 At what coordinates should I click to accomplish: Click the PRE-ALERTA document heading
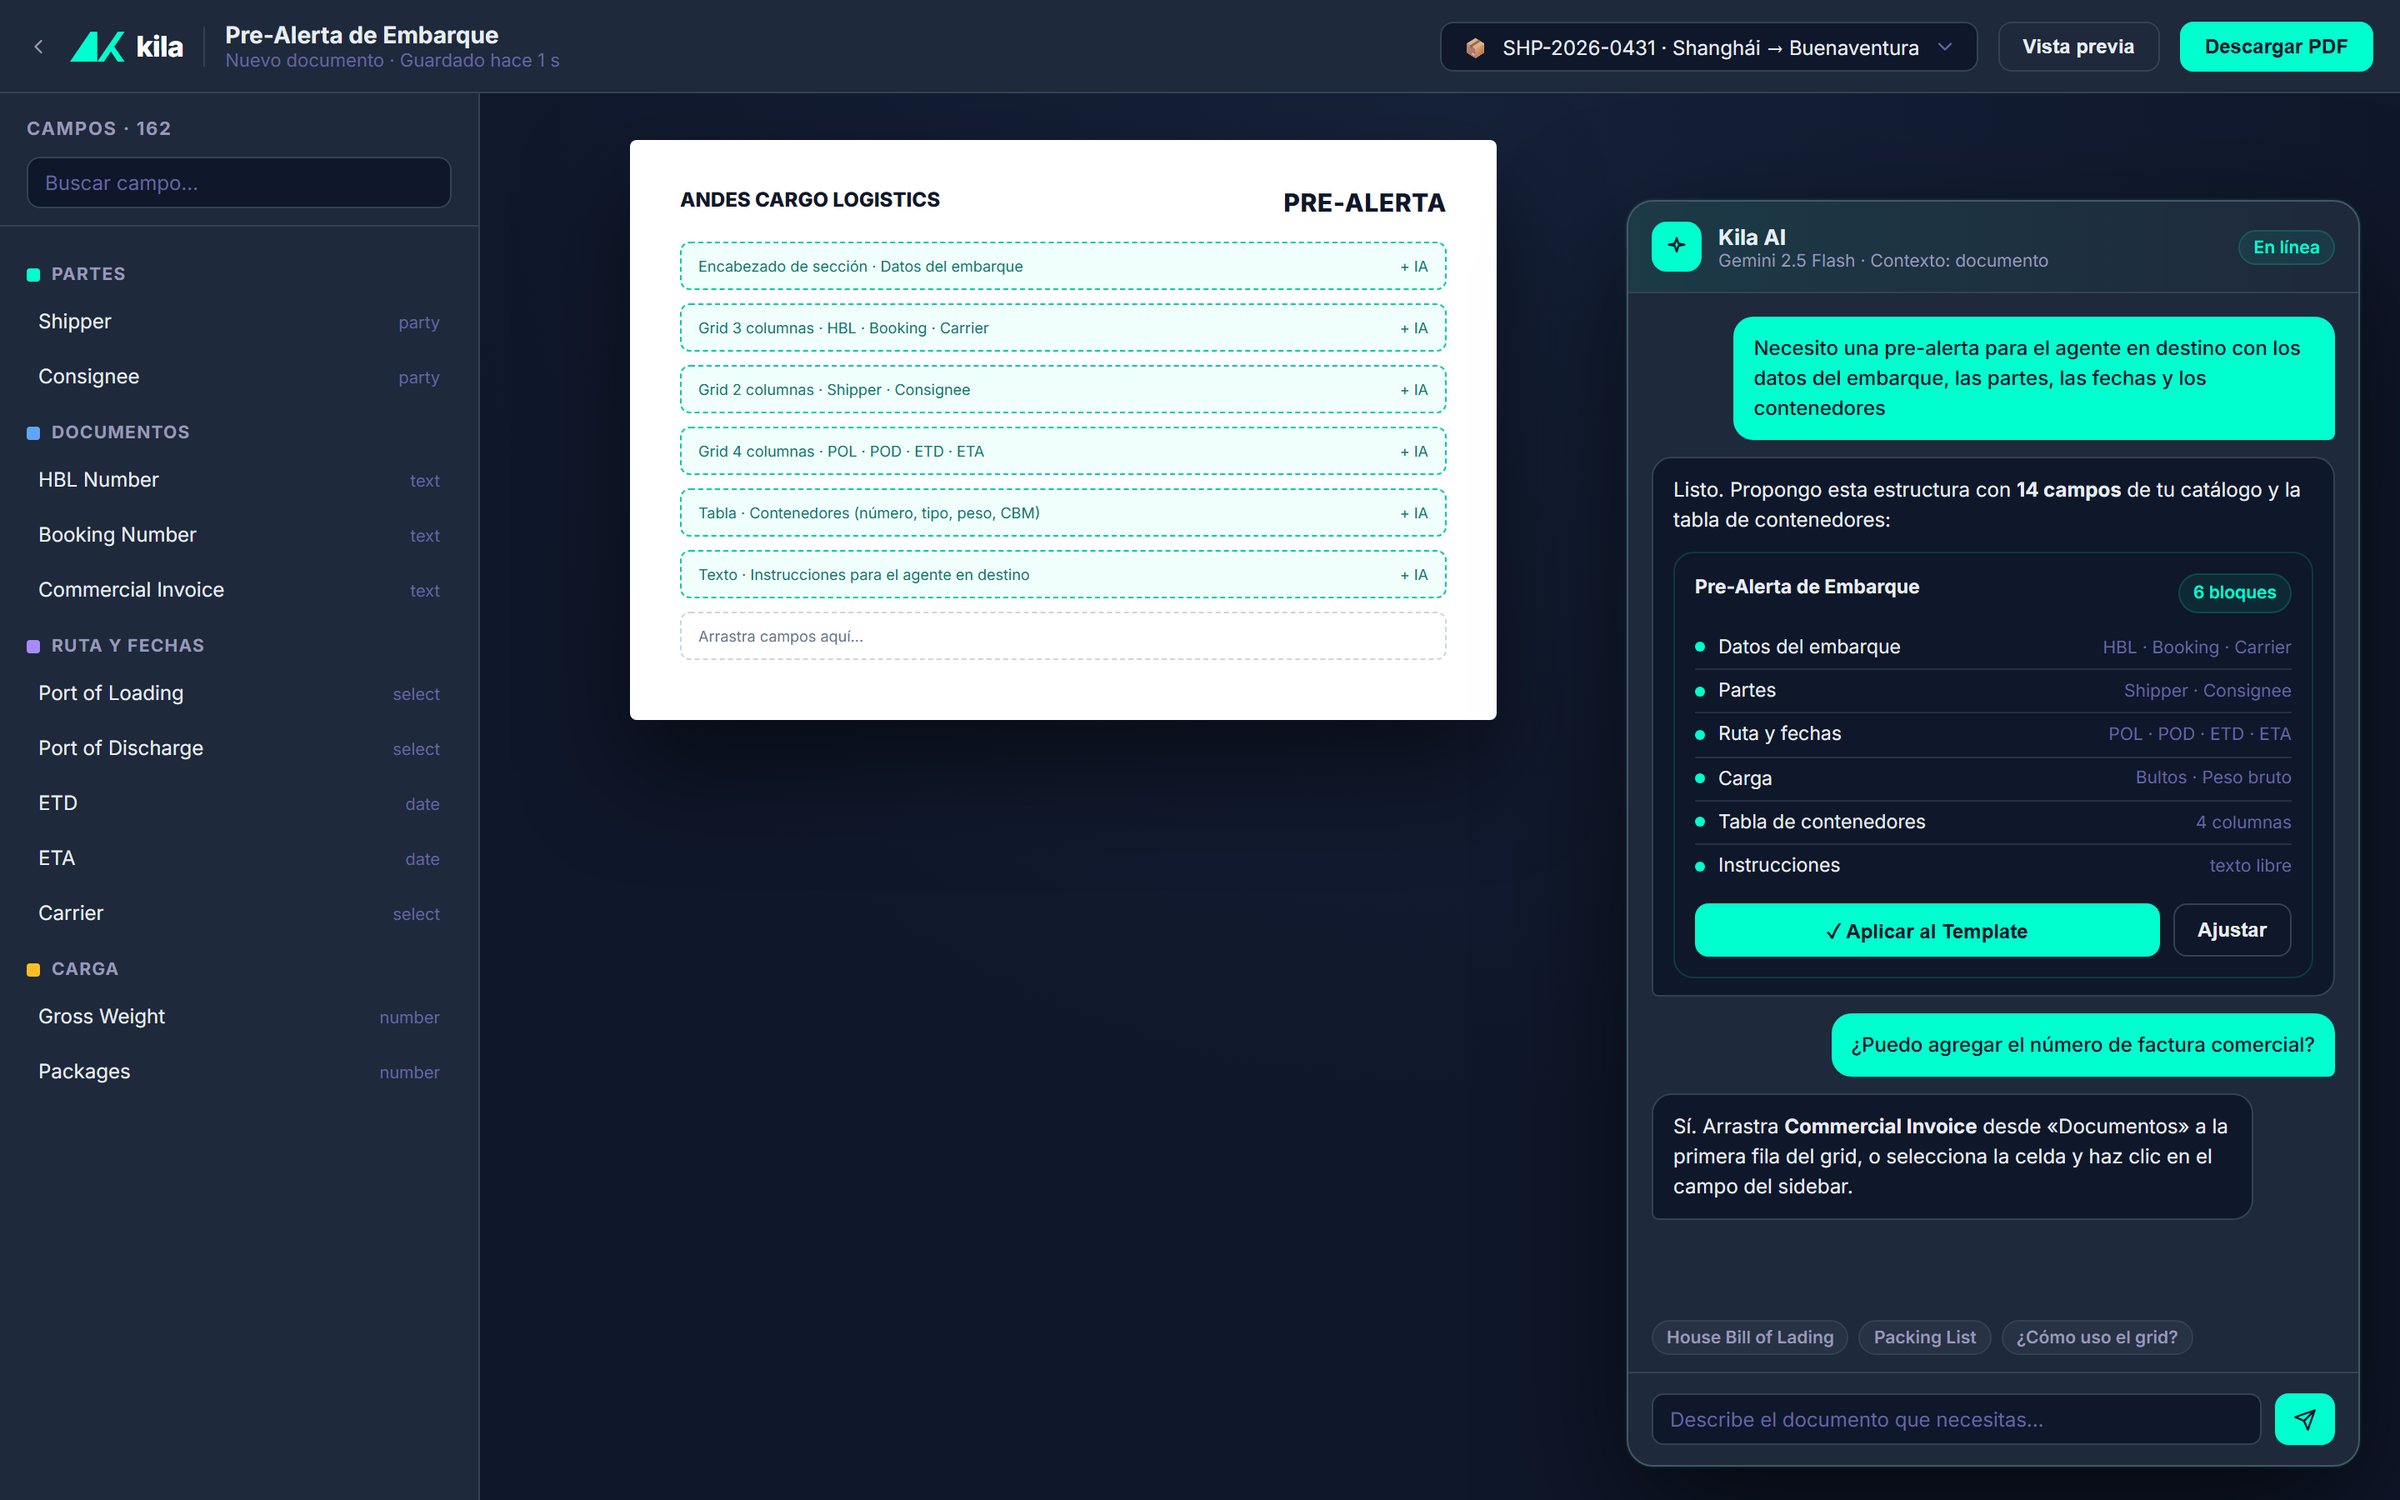coord(1364,203)
